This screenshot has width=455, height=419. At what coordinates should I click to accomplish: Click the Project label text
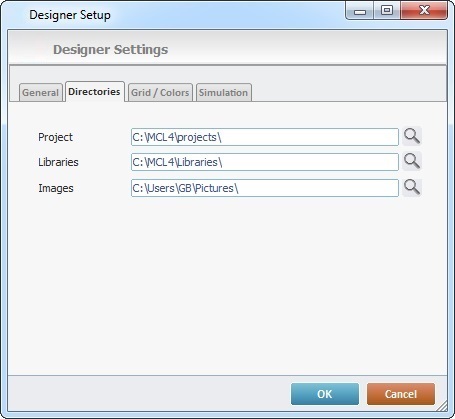point(55,137)
